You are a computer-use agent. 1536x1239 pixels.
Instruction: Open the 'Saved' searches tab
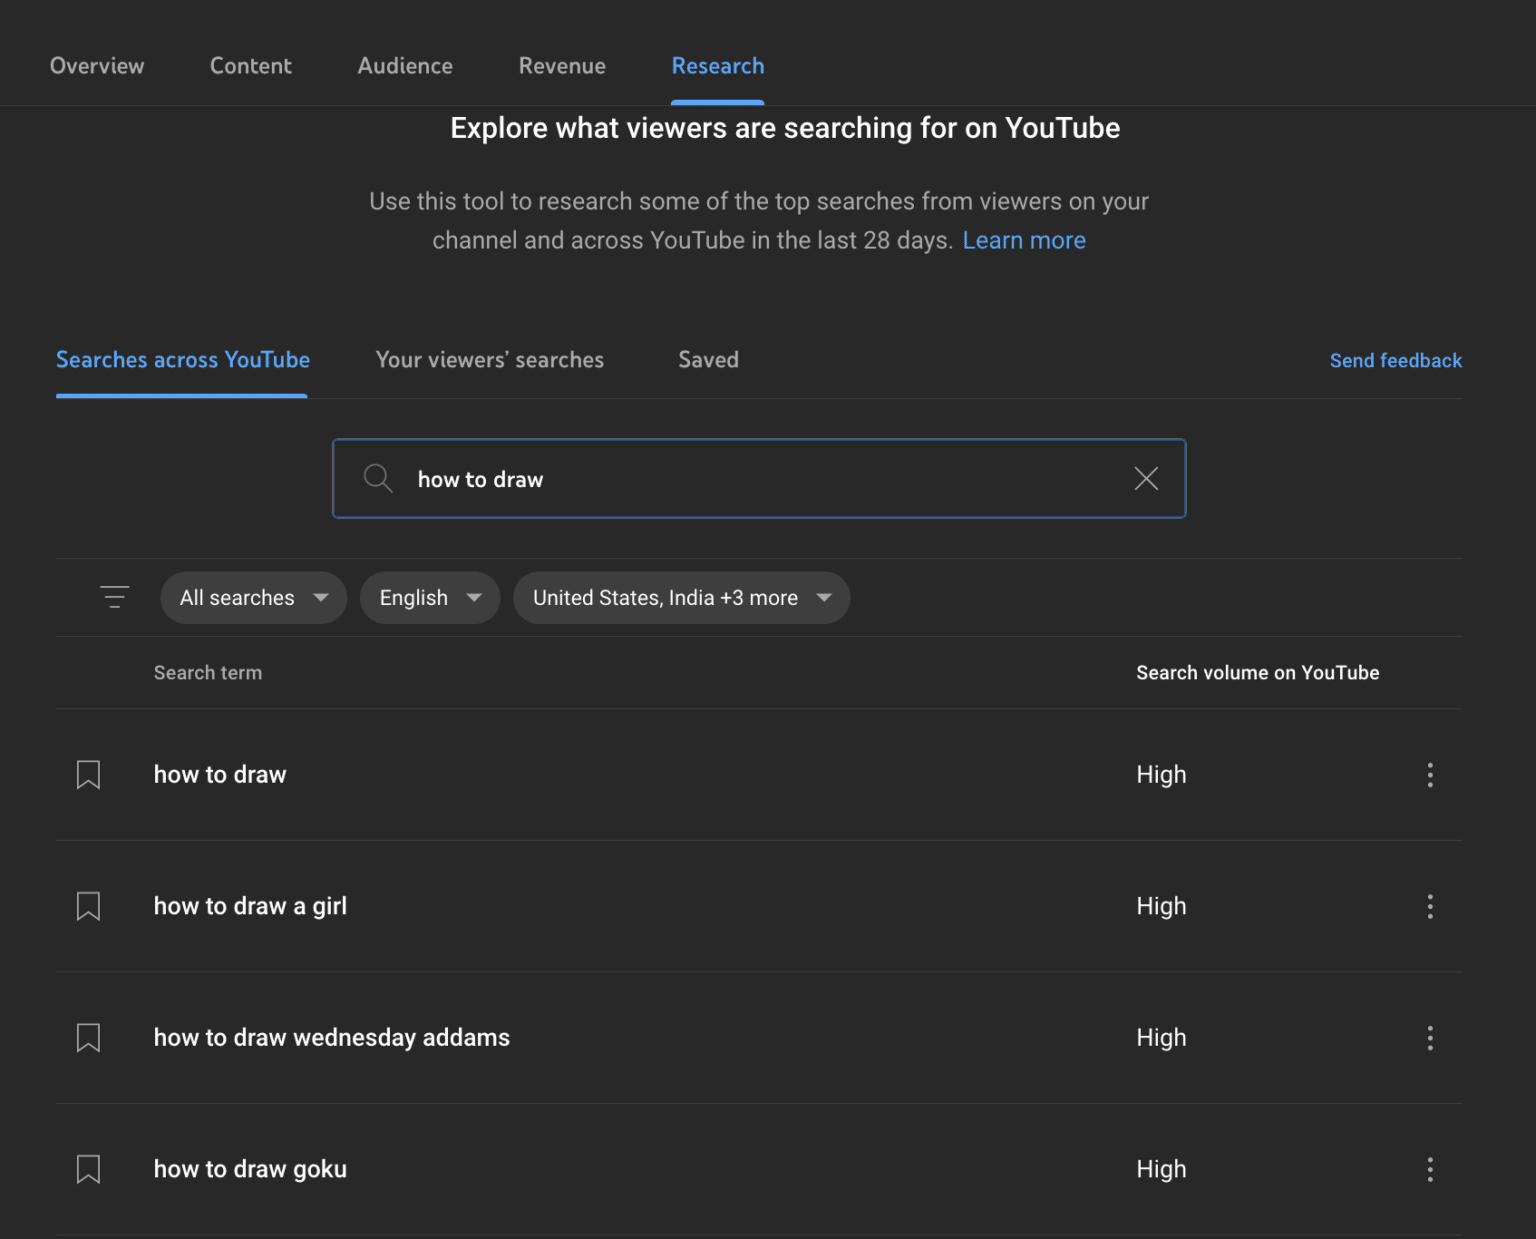pos(708,360)
